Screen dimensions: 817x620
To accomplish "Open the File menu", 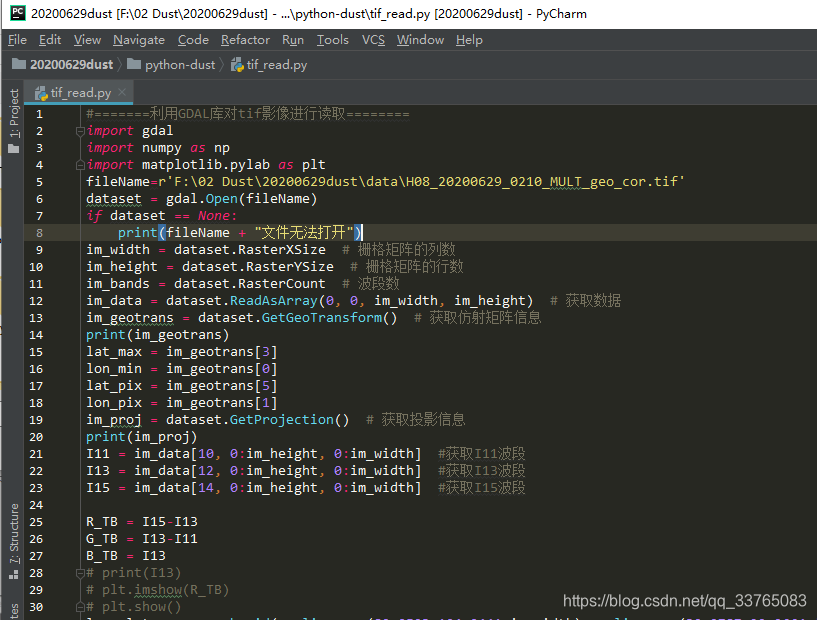I will point(16,40).
